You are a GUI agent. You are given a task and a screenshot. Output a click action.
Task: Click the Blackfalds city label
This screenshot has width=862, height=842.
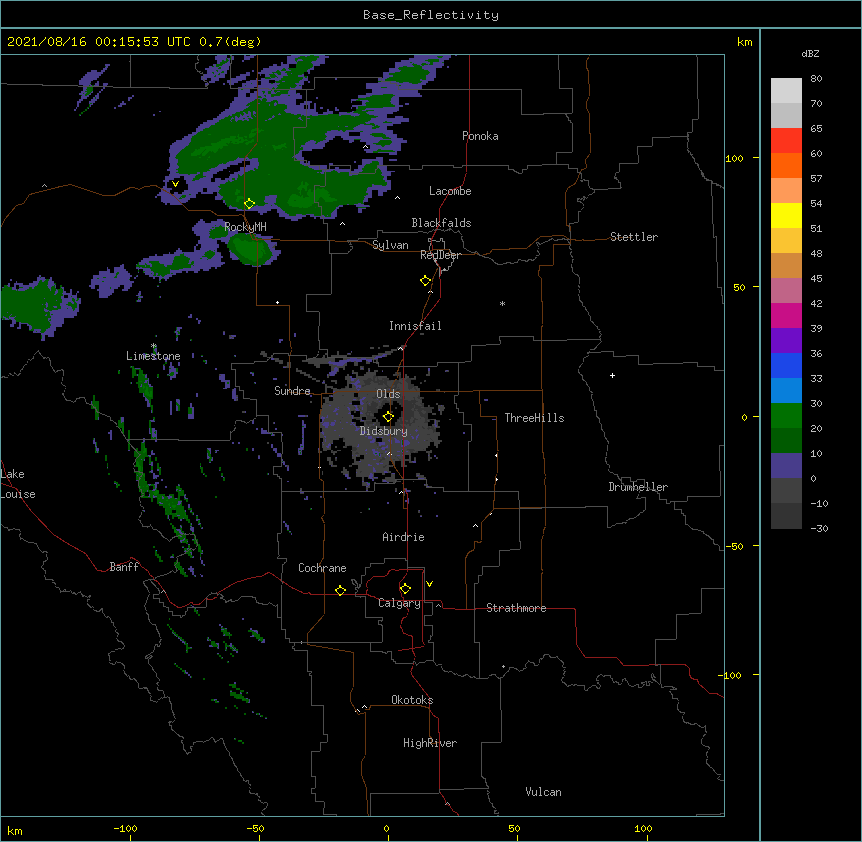tap(441, 223)
